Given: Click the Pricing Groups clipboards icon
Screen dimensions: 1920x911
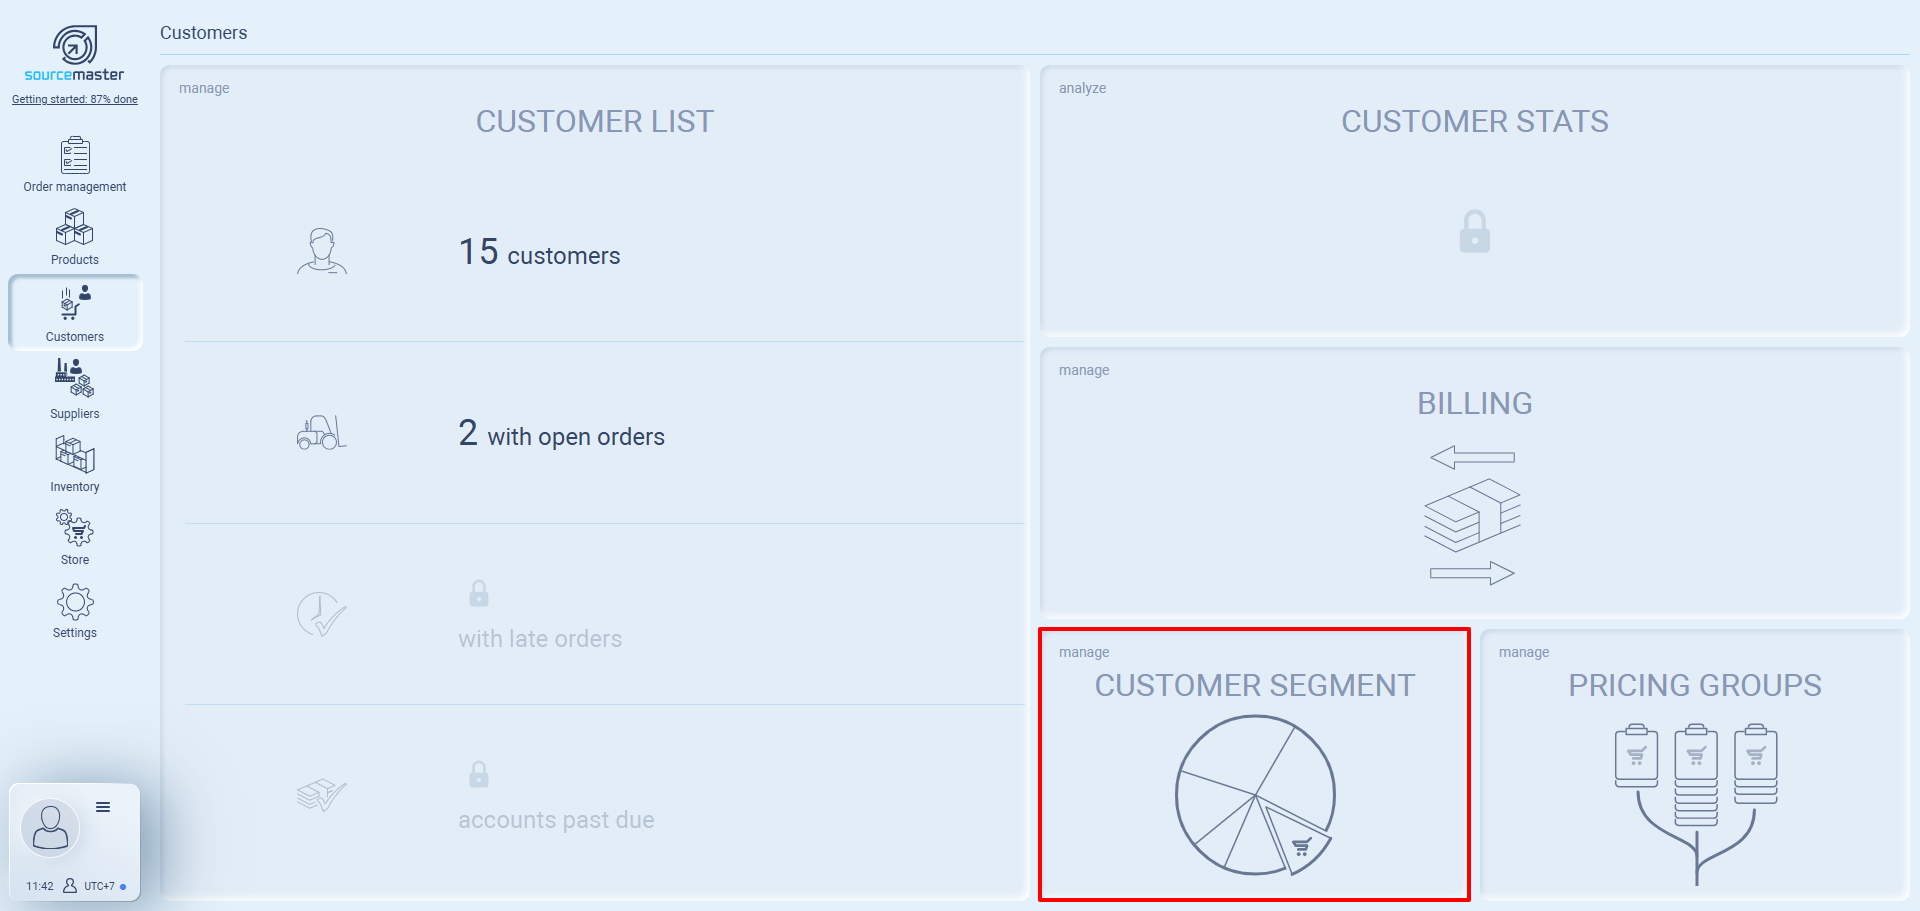Looking at the screenshot, I should pos(1696,804).
